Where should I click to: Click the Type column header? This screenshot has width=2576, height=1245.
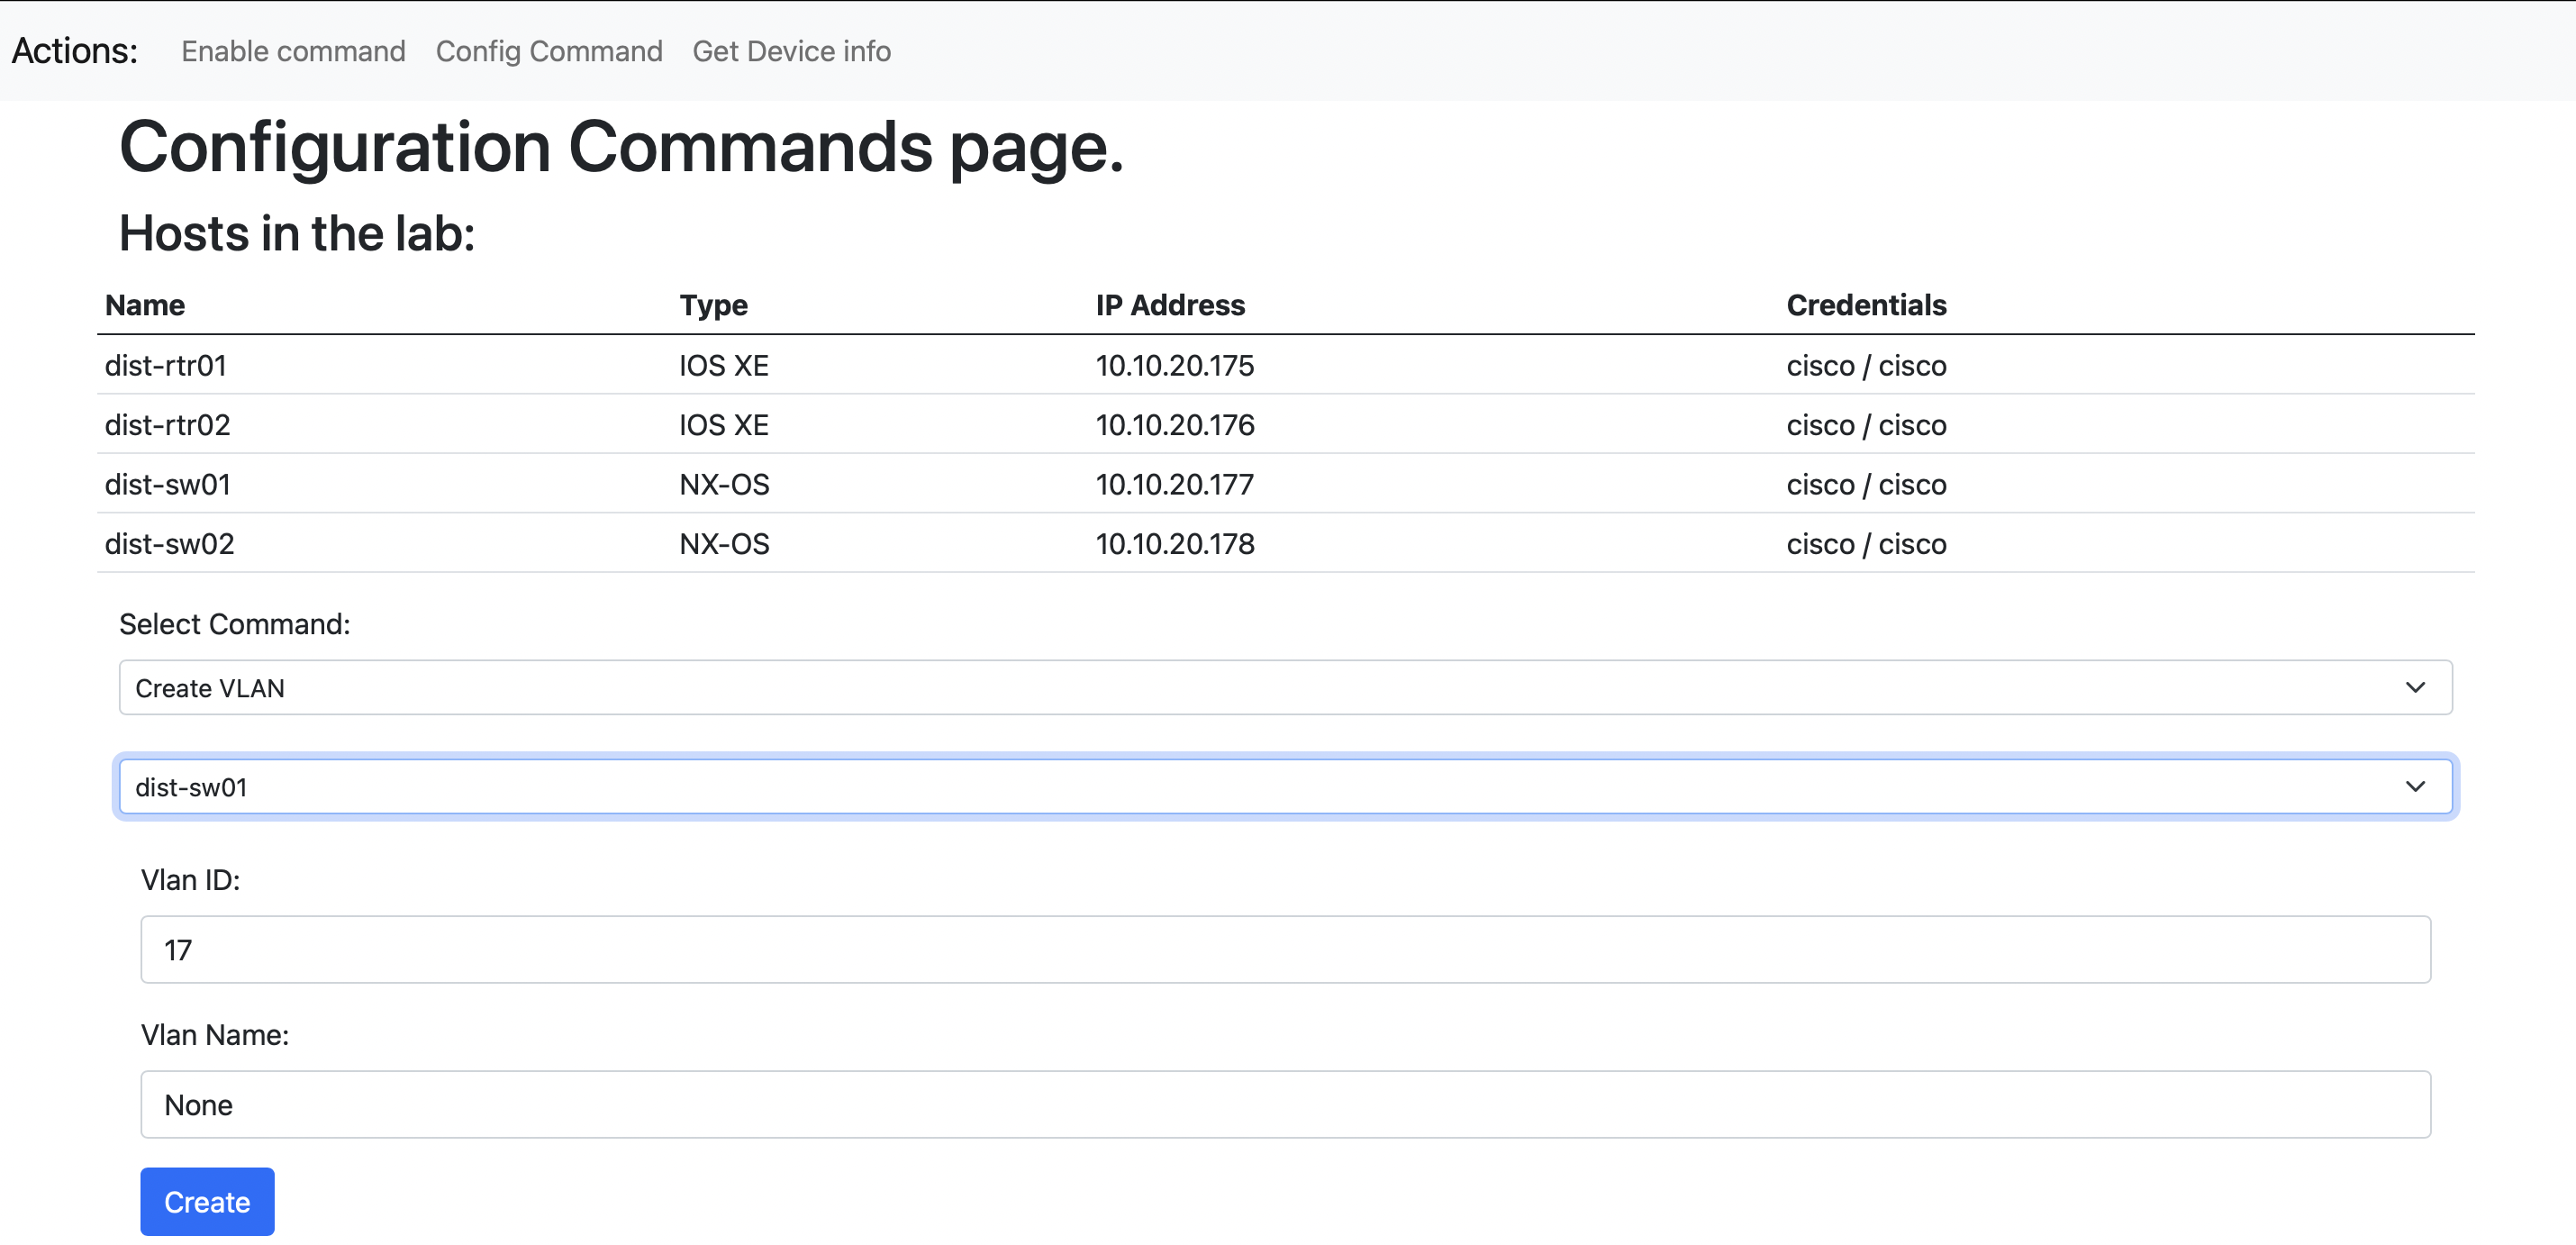[x=713, y=305]
